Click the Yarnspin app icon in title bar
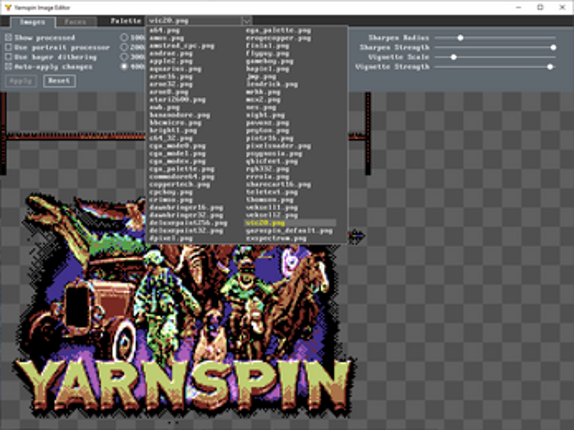The width and height of the screenshot is (574, 430). pos(8,7)
